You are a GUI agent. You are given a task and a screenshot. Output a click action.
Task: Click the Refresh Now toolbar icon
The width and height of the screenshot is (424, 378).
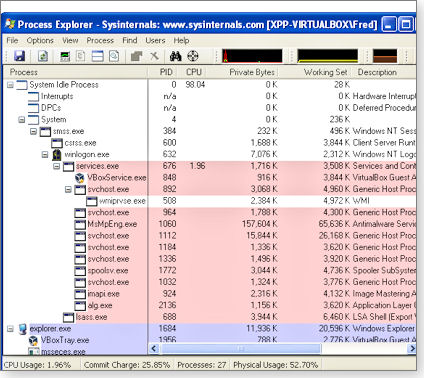43,56
